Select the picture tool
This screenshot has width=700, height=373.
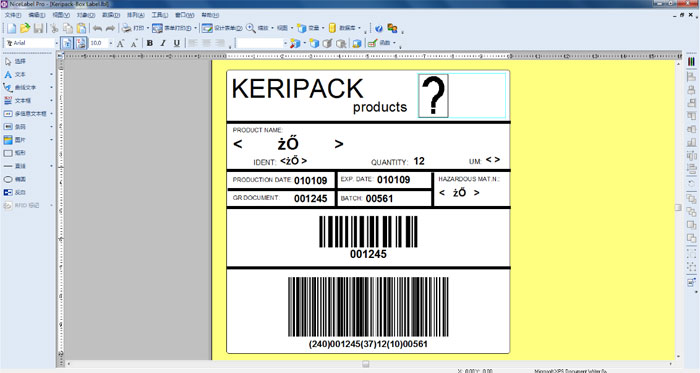pyautogui.click(x=15, y=140)
